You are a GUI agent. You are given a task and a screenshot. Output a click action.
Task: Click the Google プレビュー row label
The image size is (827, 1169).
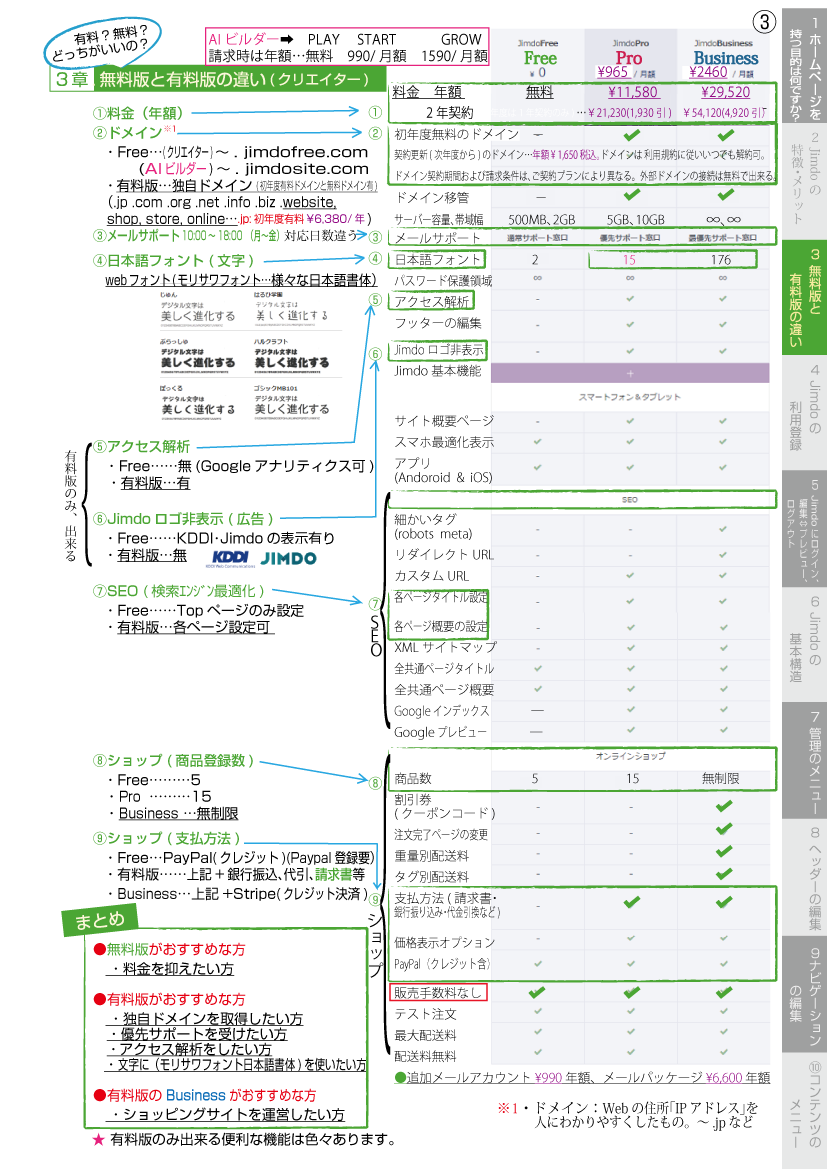[x=440, y=732]
